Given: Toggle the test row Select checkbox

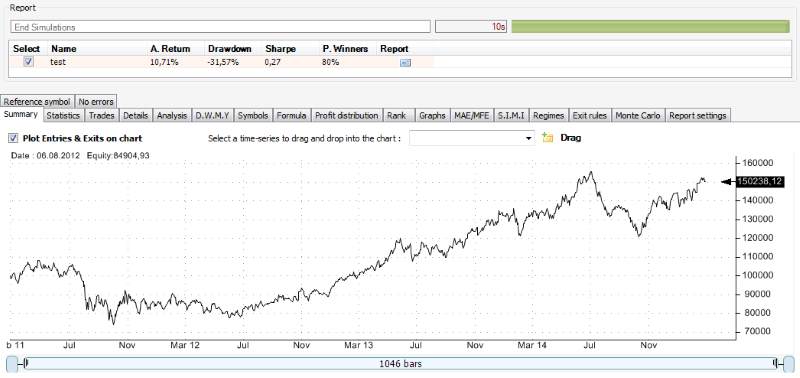Looking at the screenshot, I should tap(29, 62).
